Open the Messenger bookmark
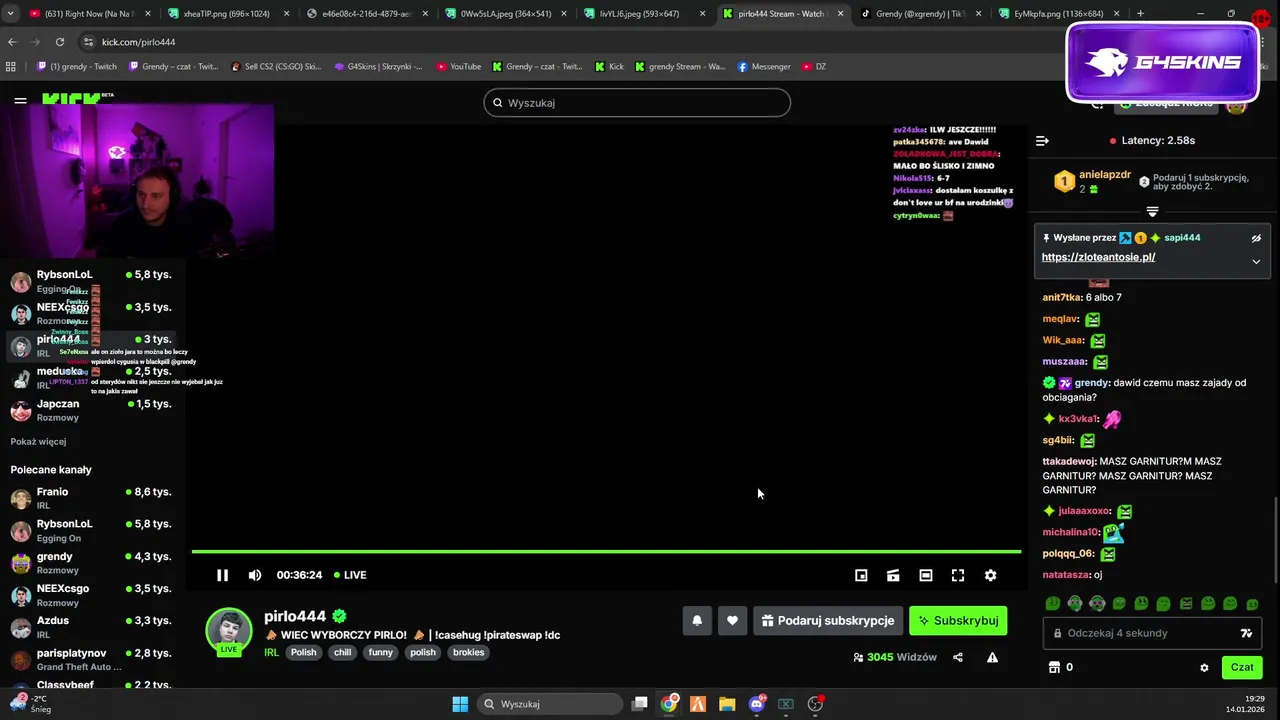This screenshot has height=720, width=1280. pos(764,67)
